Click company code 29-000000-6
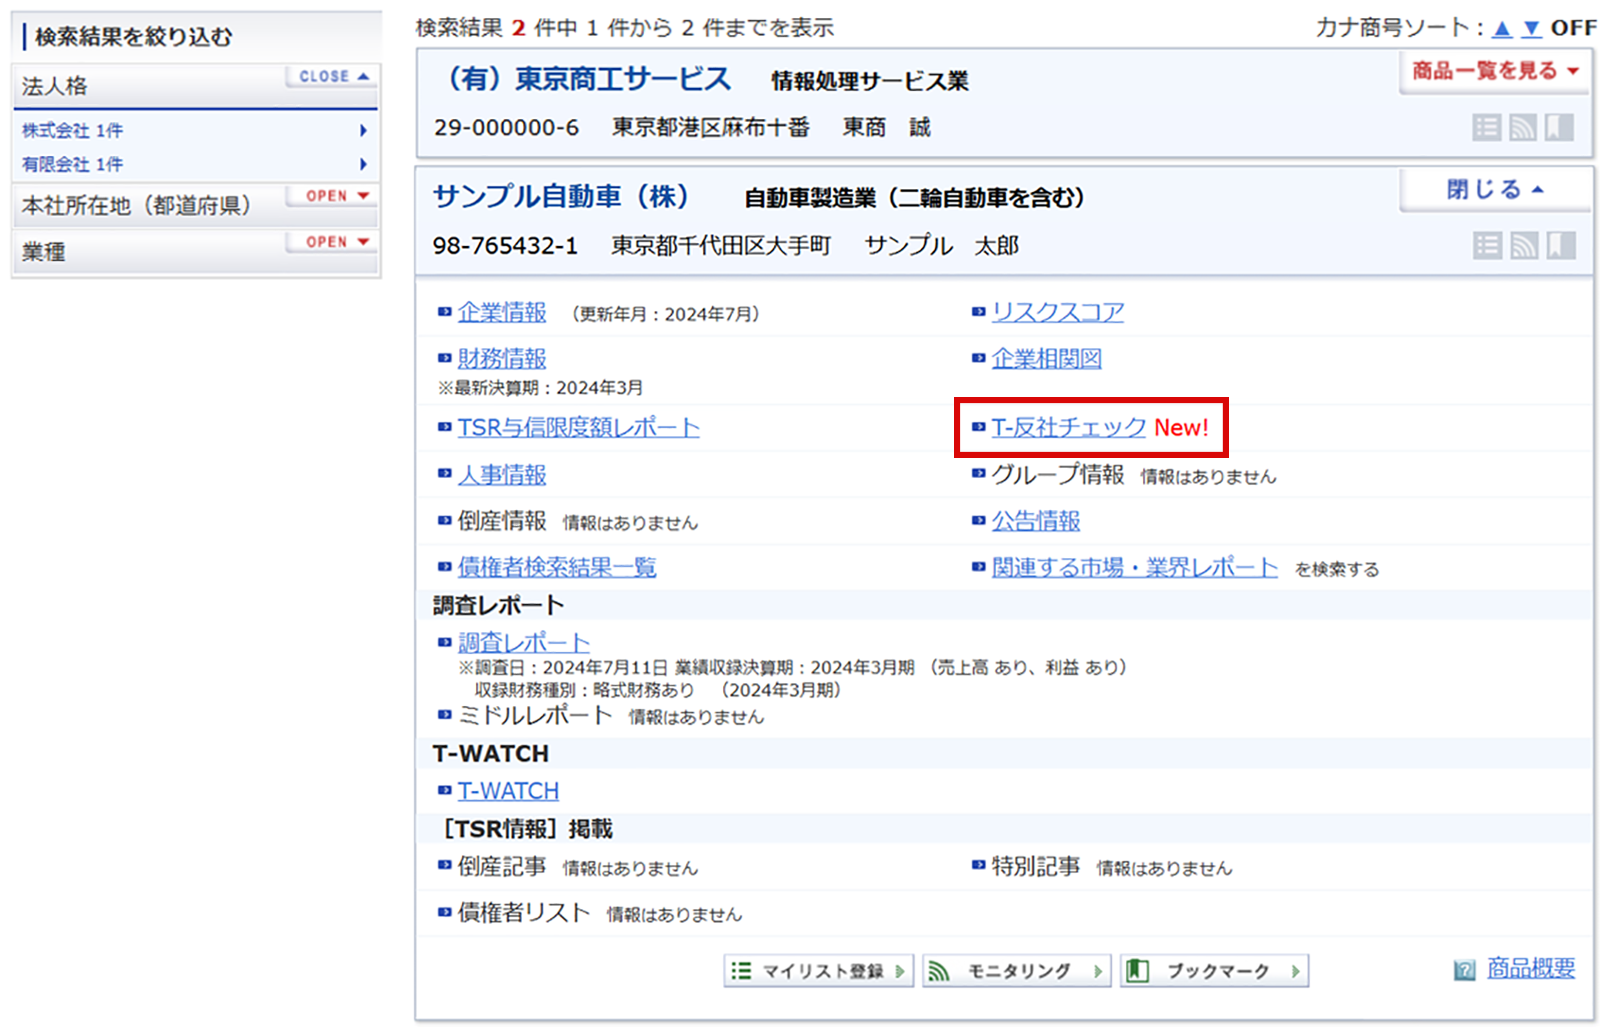Screen dimensions: 1600x1030 click(x=506, y=128)
